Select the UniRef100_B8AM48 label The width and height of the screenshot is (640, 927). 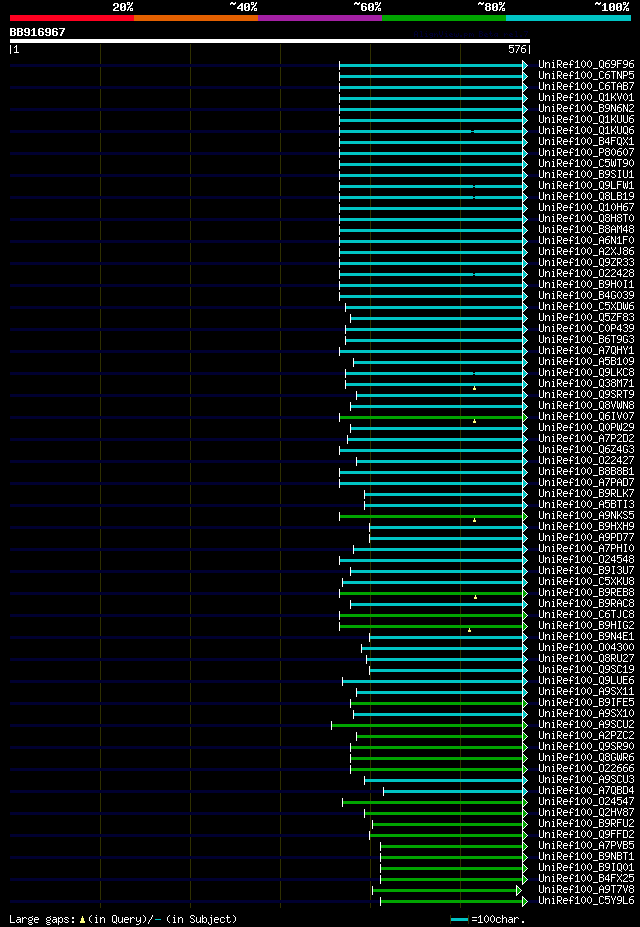point(586,230)
